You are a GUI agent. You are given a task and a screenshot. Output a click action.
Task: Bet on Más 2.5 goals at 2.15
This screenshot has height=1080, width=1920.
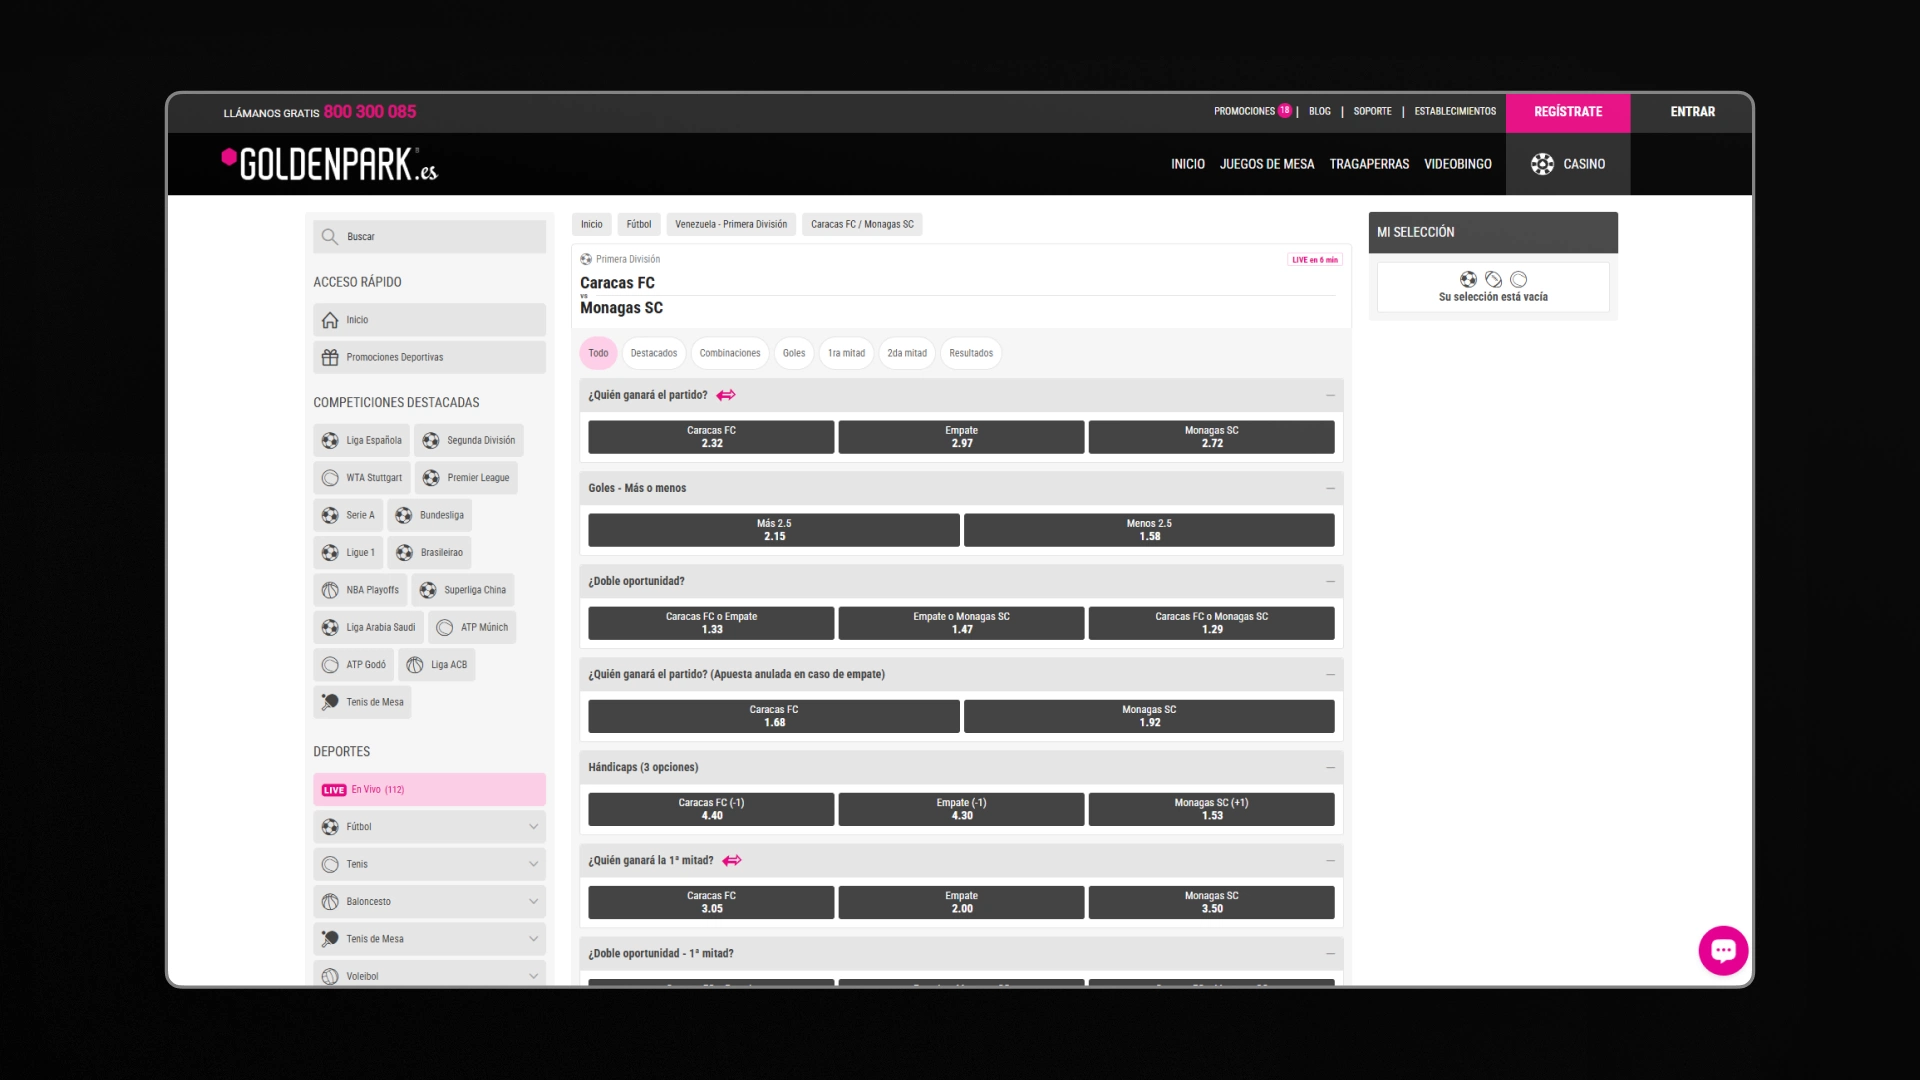[x=774, y=530]
